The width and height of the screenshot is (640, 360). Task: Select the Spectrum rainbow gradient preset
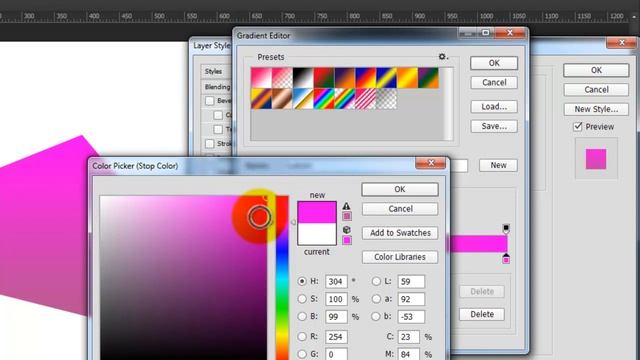coord(324,99)
